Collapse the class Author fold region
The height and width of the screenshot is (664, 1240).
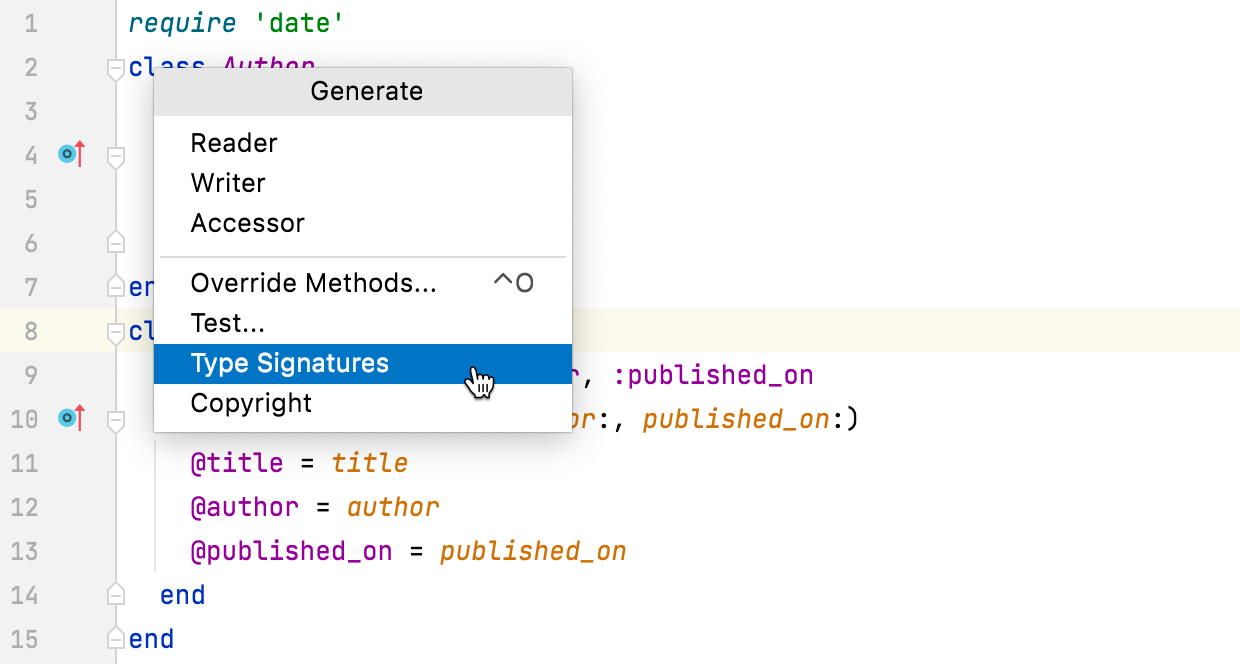[115, 68]
